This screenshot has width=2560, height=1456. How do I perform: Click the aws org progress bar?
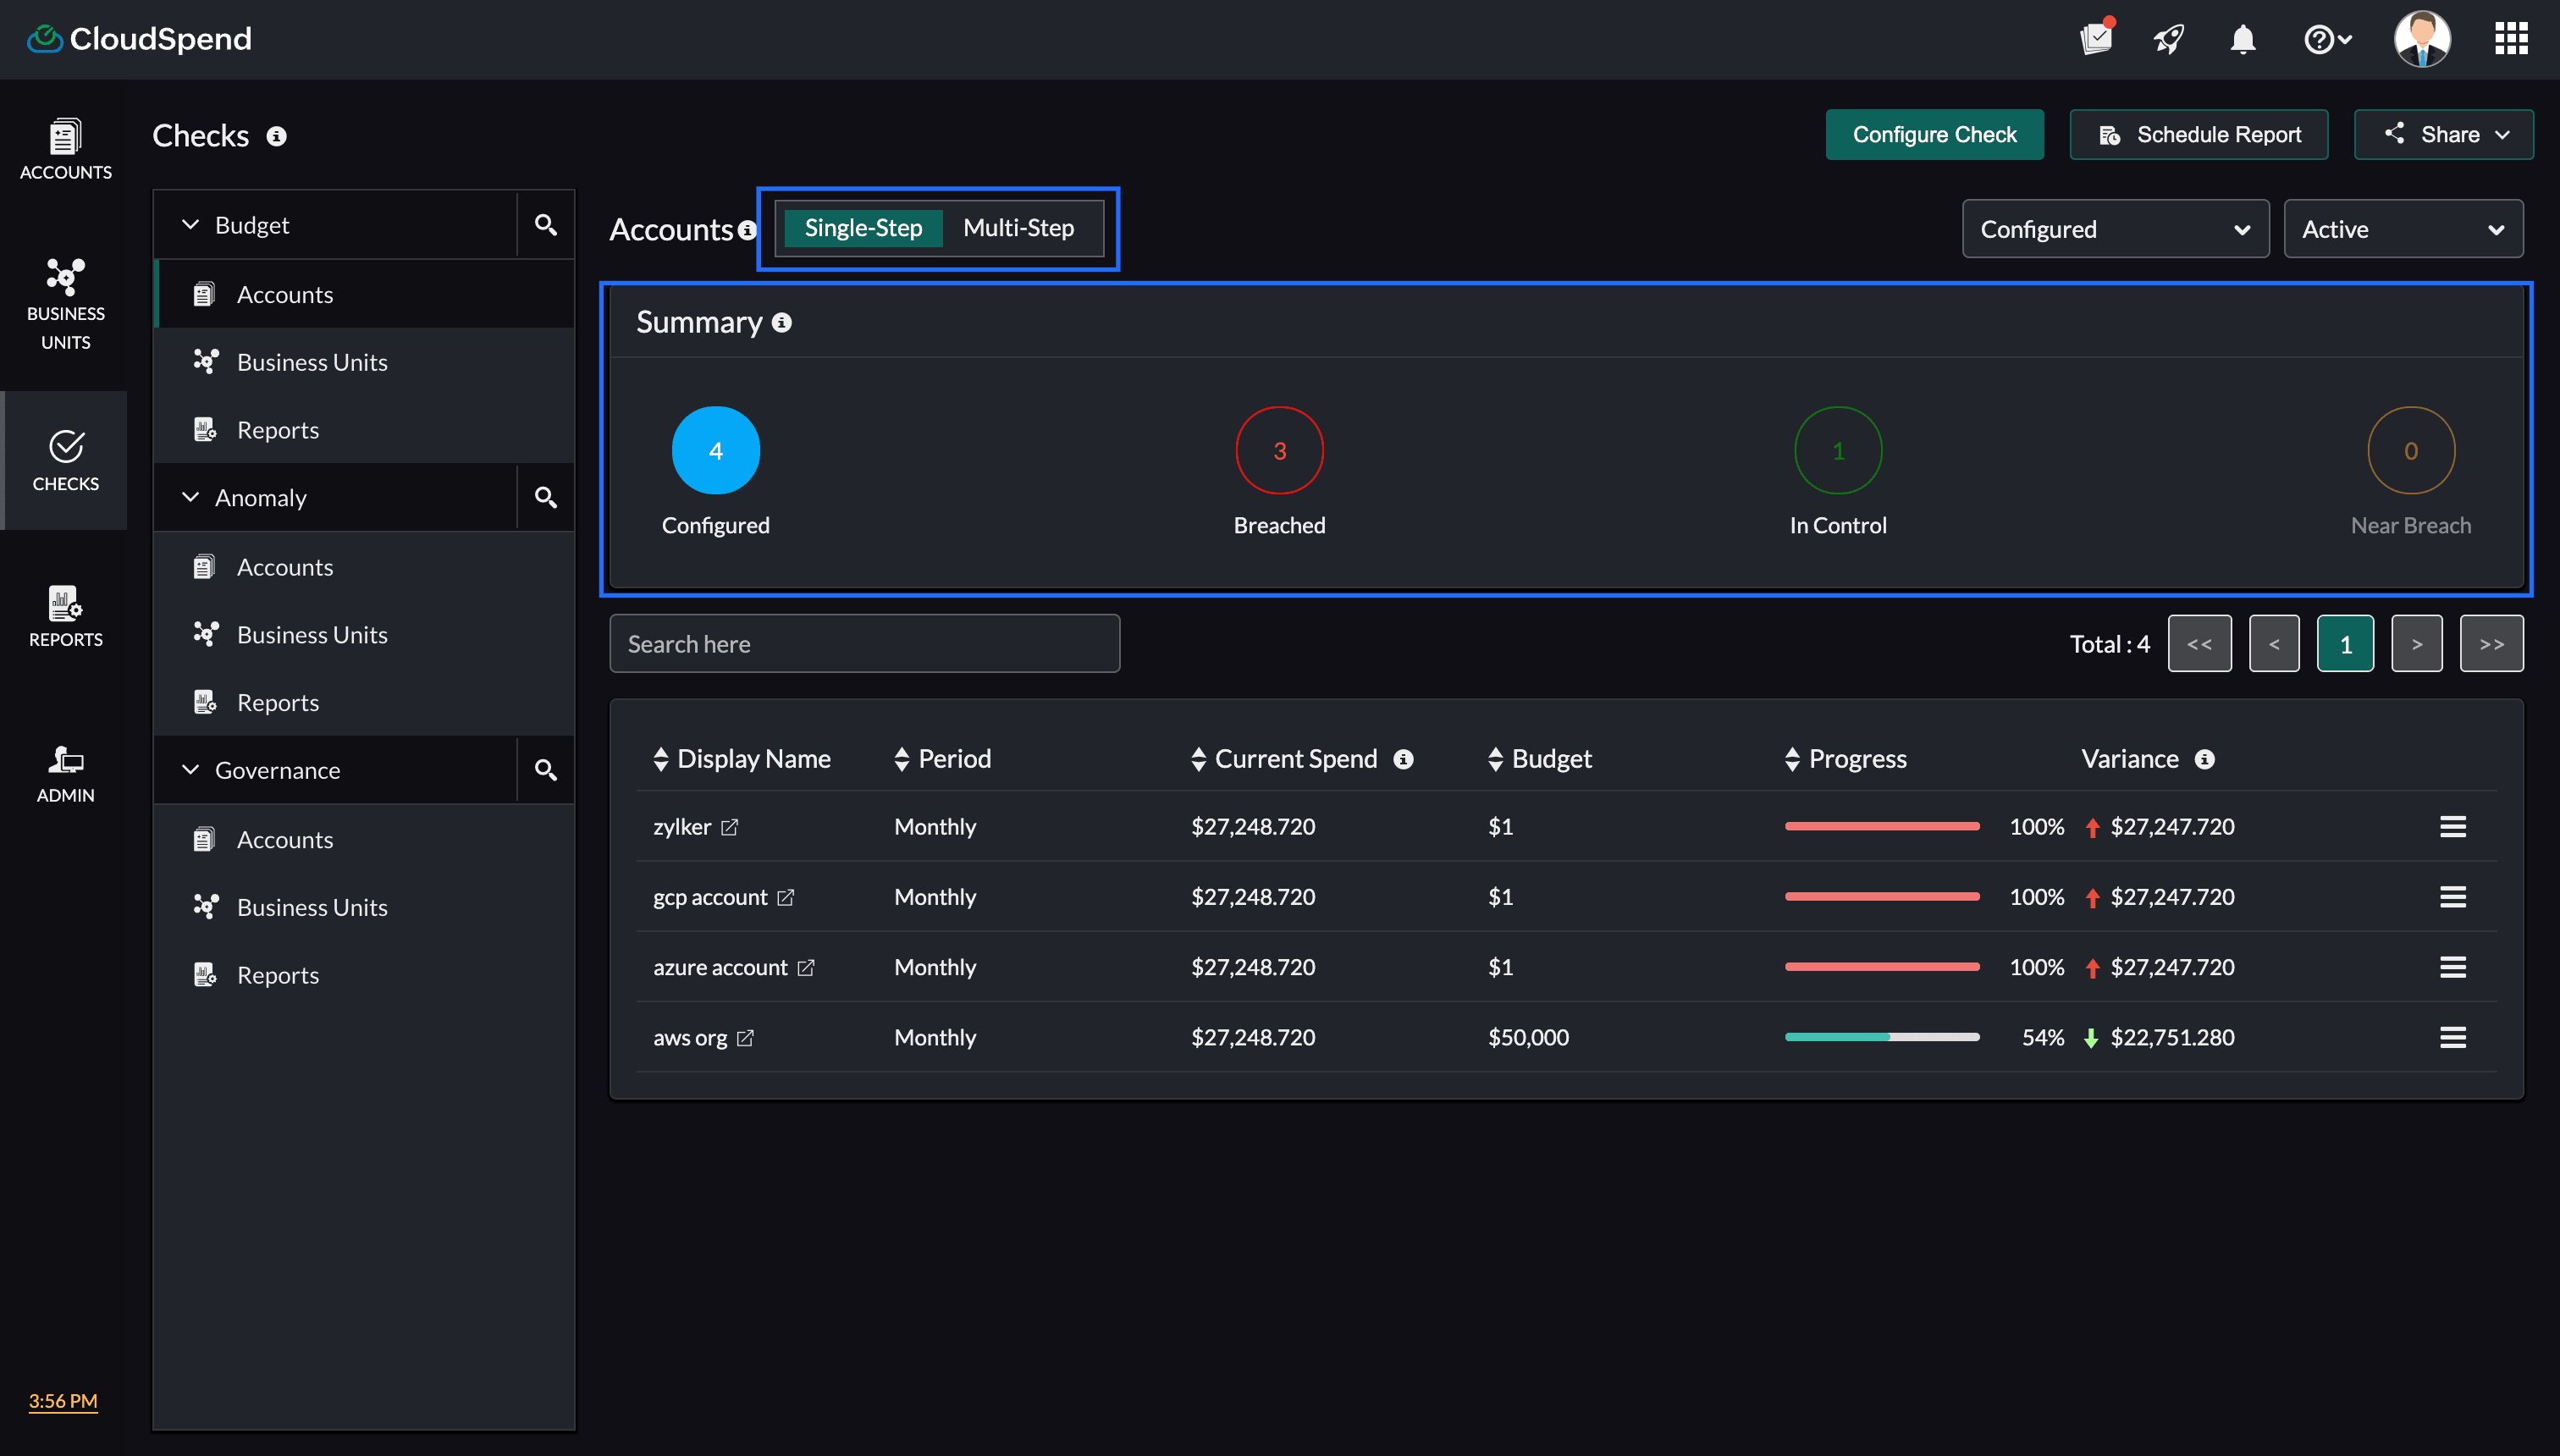[x=1881, y=1037]
